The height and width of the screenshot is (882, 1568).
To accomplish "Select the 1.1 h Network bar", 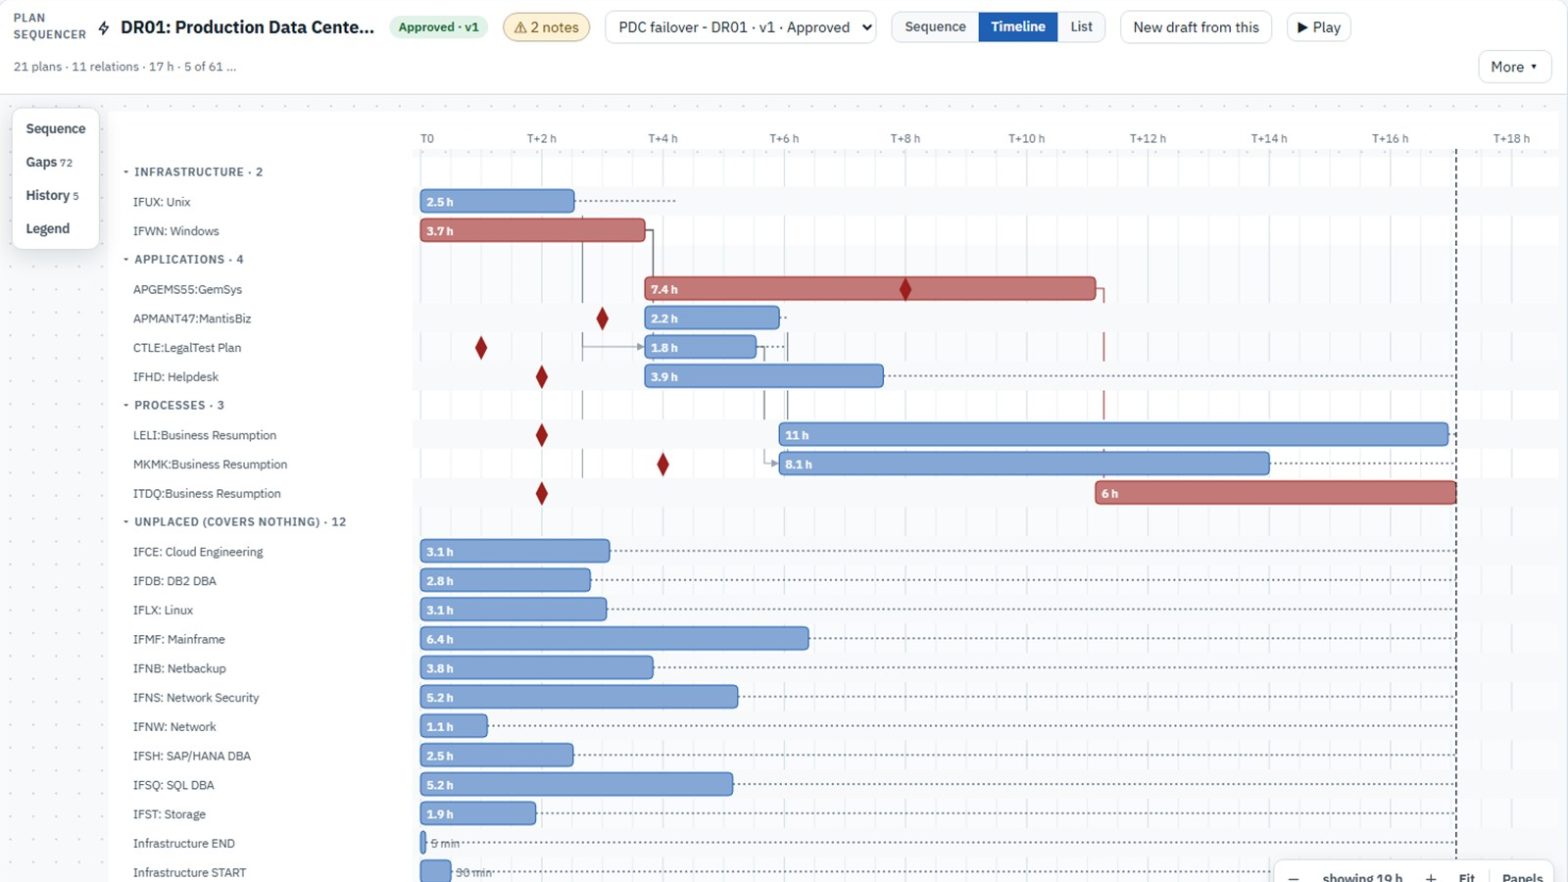I will (454, 726).
